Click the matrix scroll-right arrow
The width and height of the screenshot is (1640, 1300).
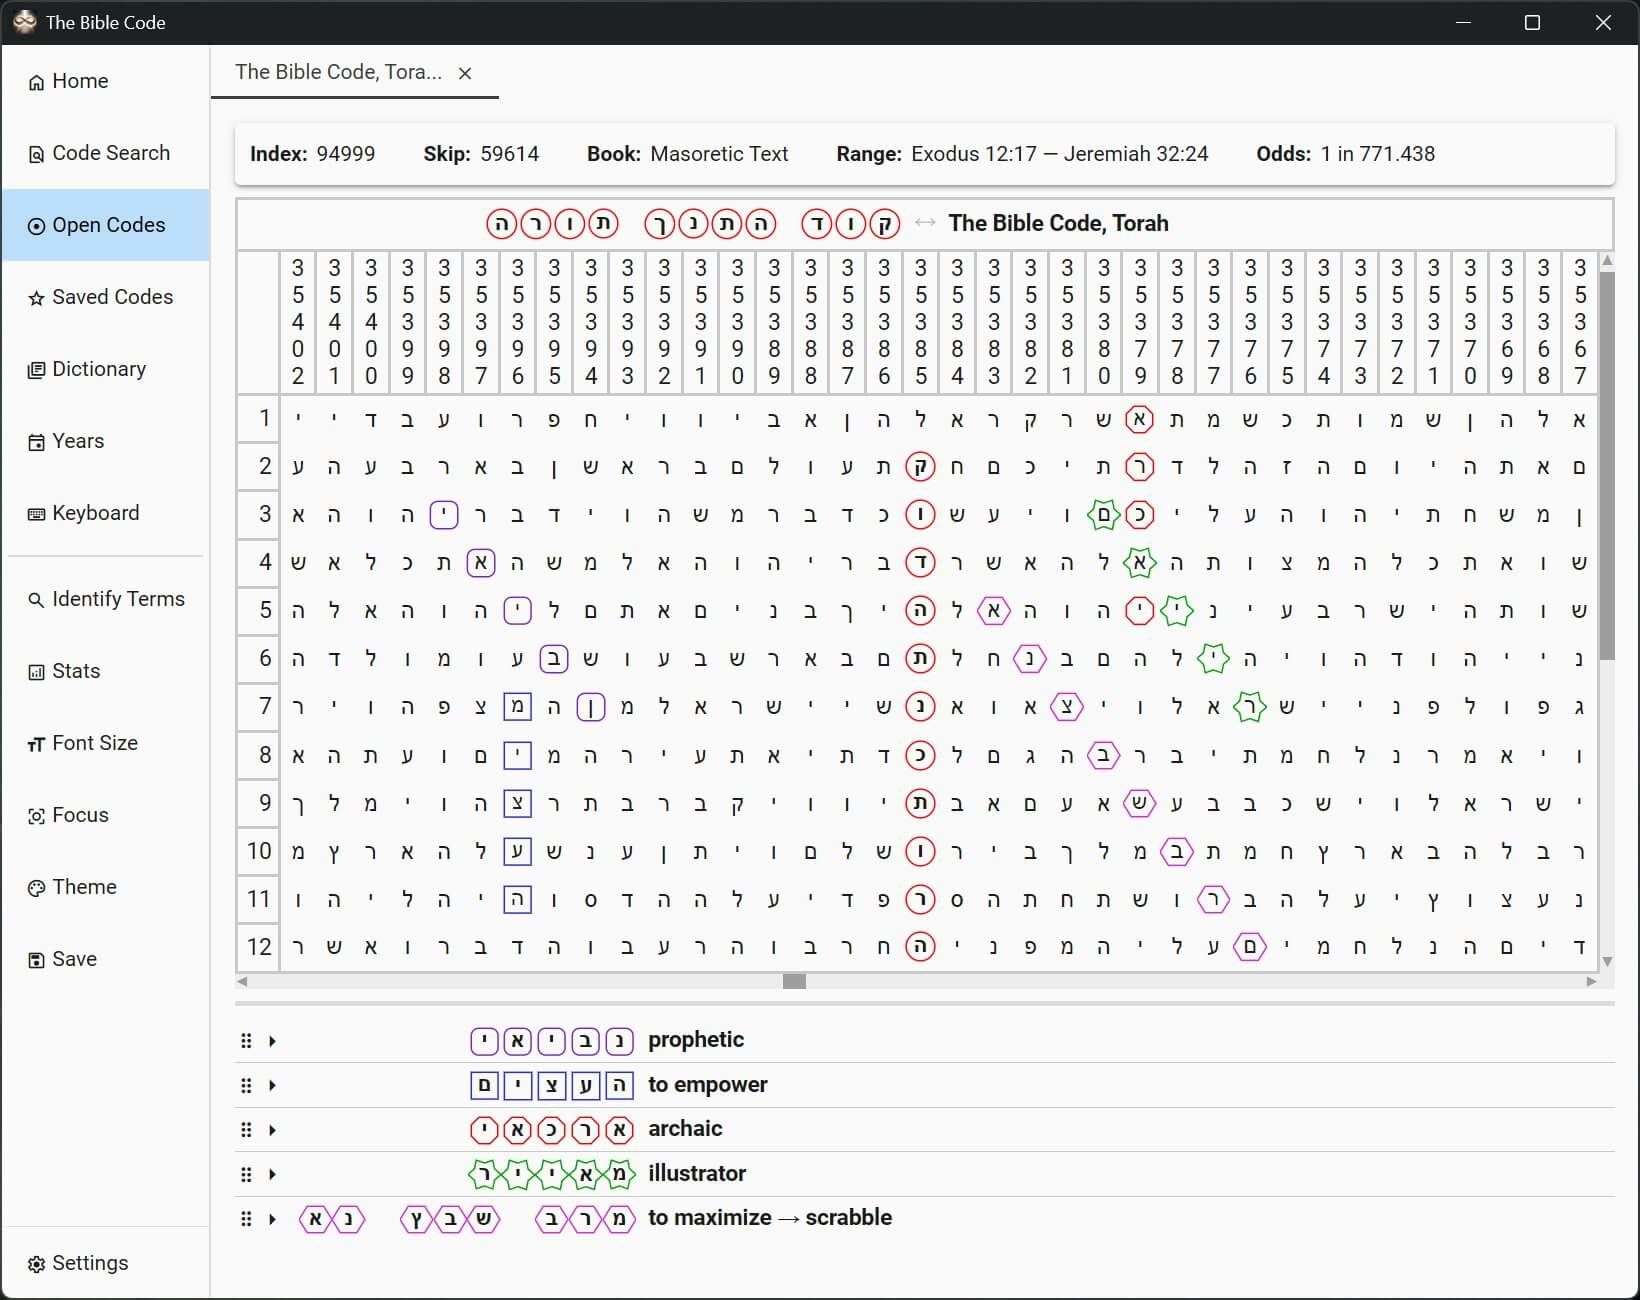(1591, 981)
